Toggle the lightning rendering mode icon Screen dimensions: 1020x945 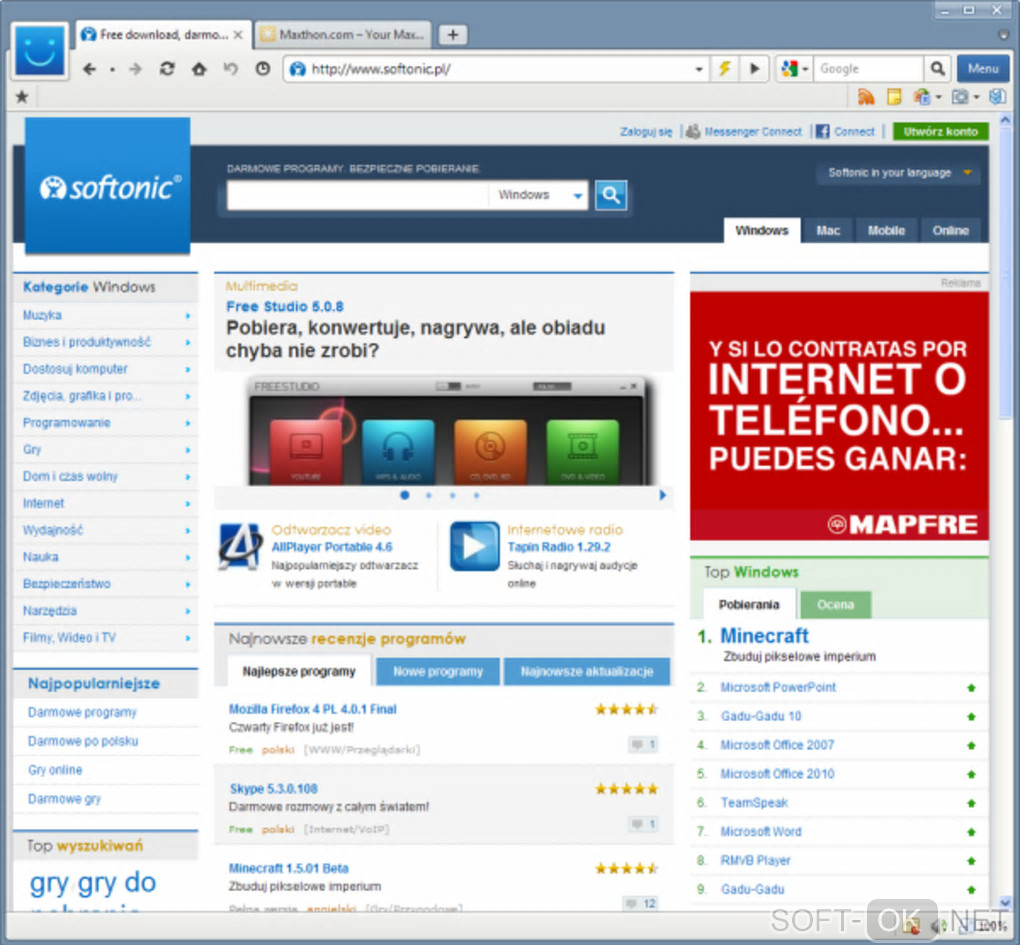coord(724,68)
